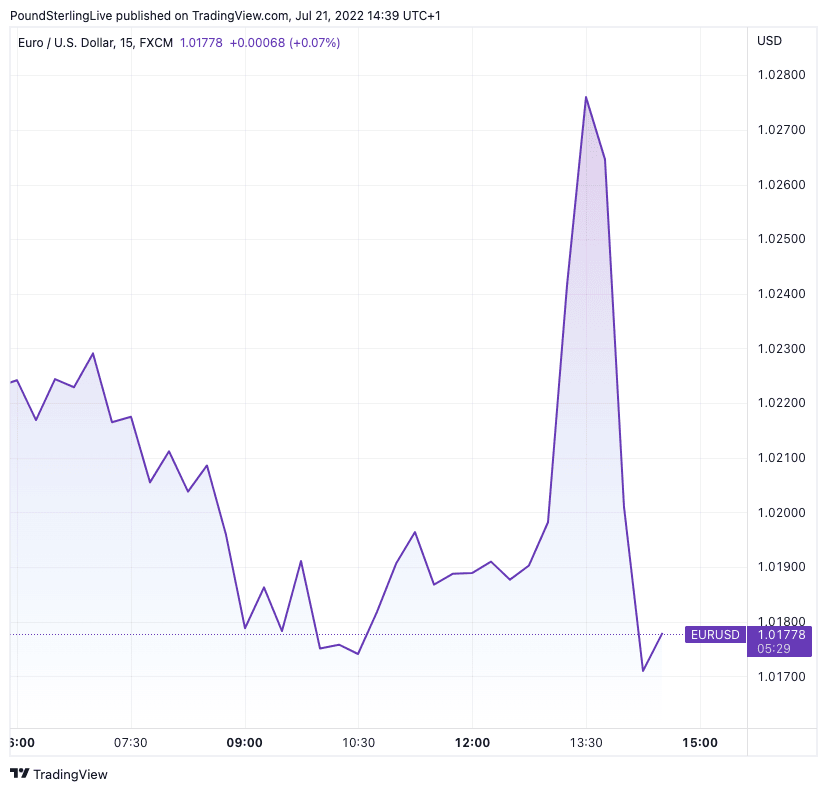
Task: Click the PoundSterlingLive published header text
Action: coord(225,16)
